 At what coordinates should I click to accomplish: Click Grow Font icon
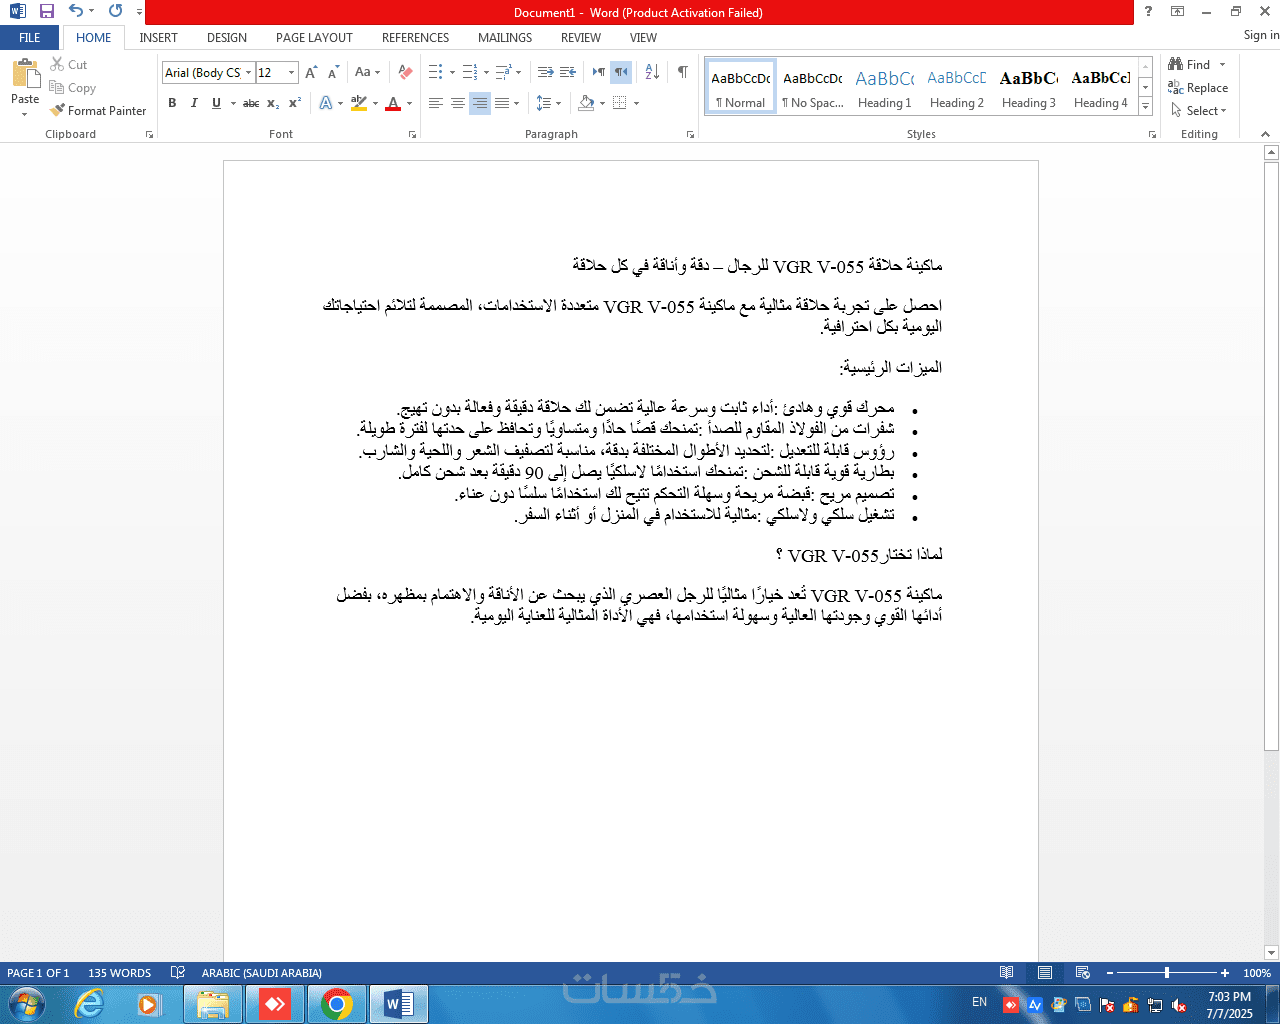(311, 72)
